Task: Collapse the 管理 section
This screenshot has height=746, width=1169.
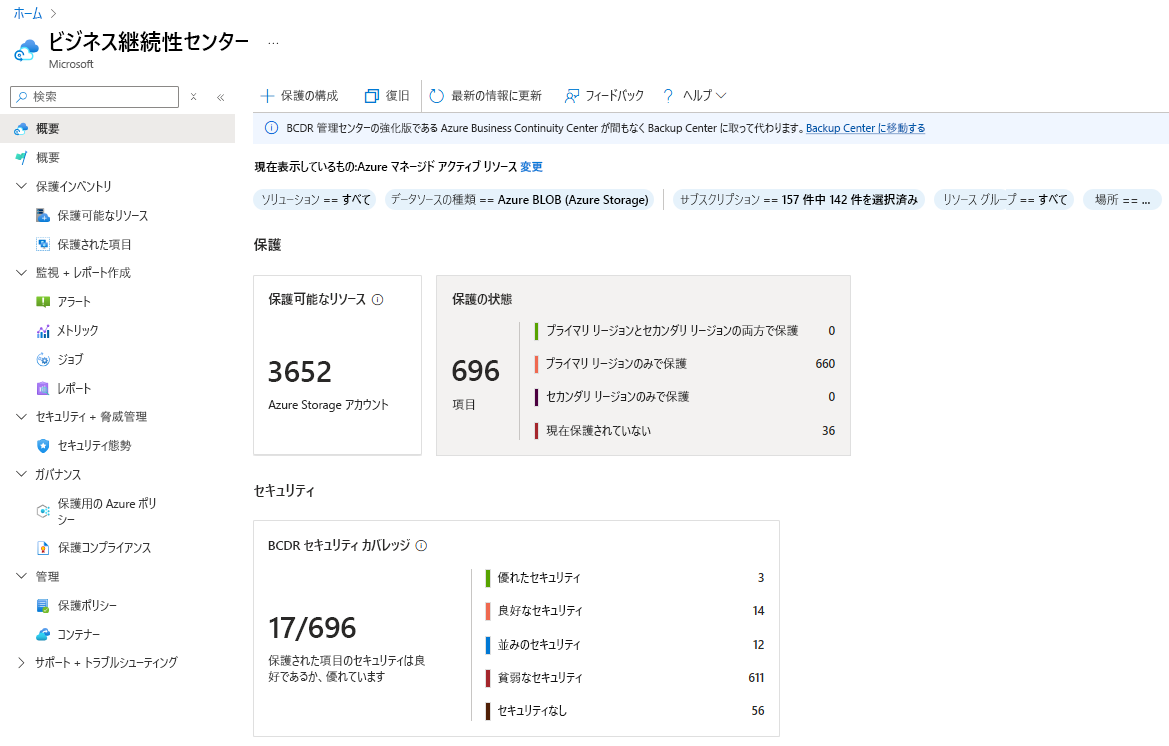Action: [21, 576]
